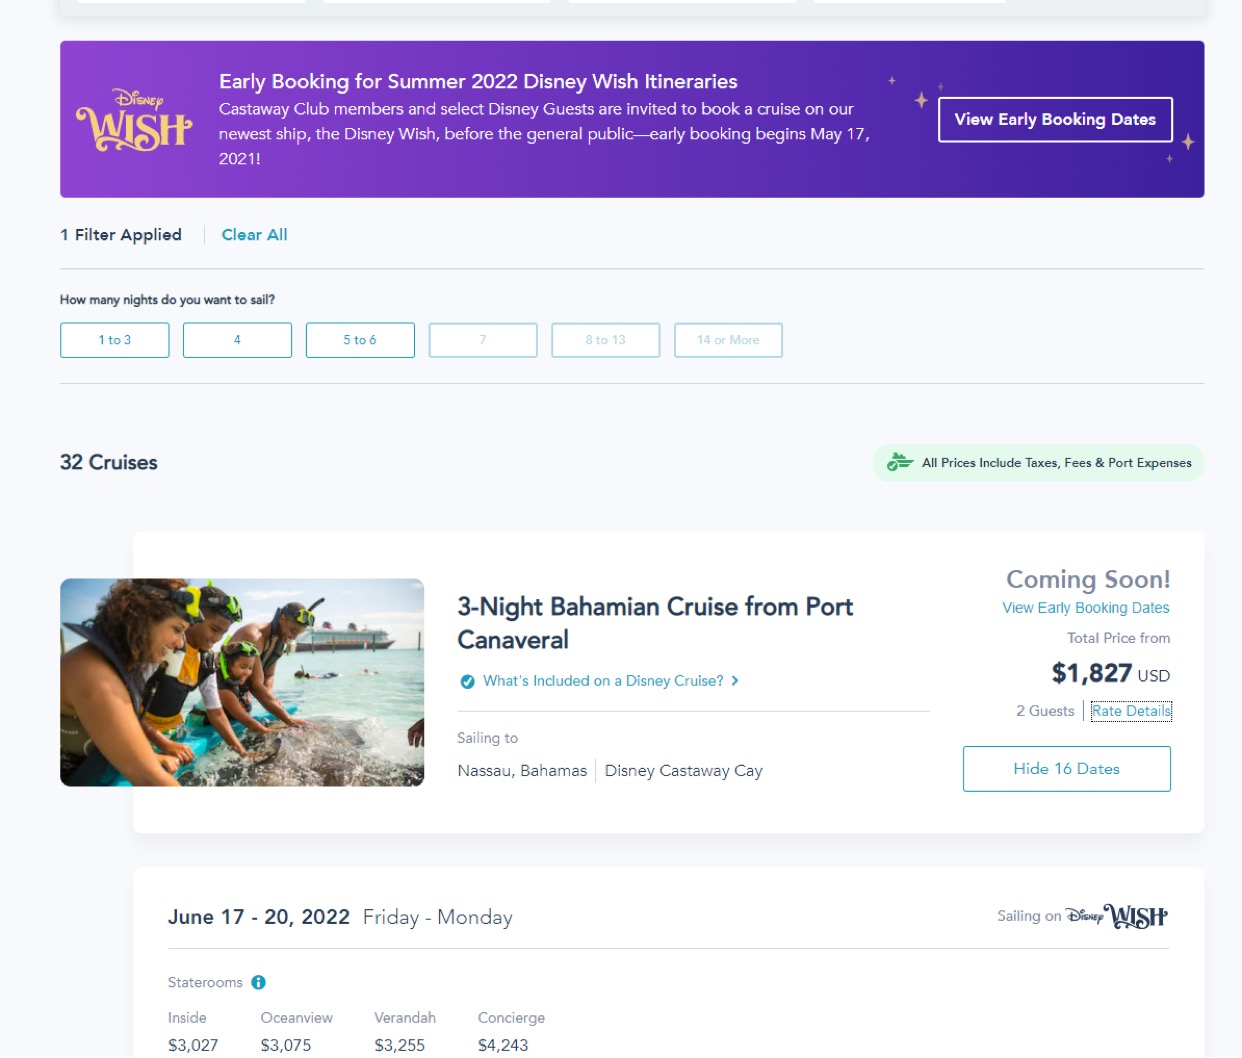1242x1058 pixels.
Task: Click the Disney Wish logo in banner
Action: 134,120
